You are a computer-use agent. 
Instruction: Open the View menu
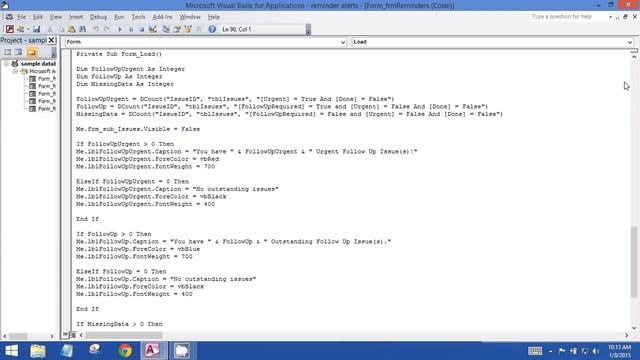56,17
